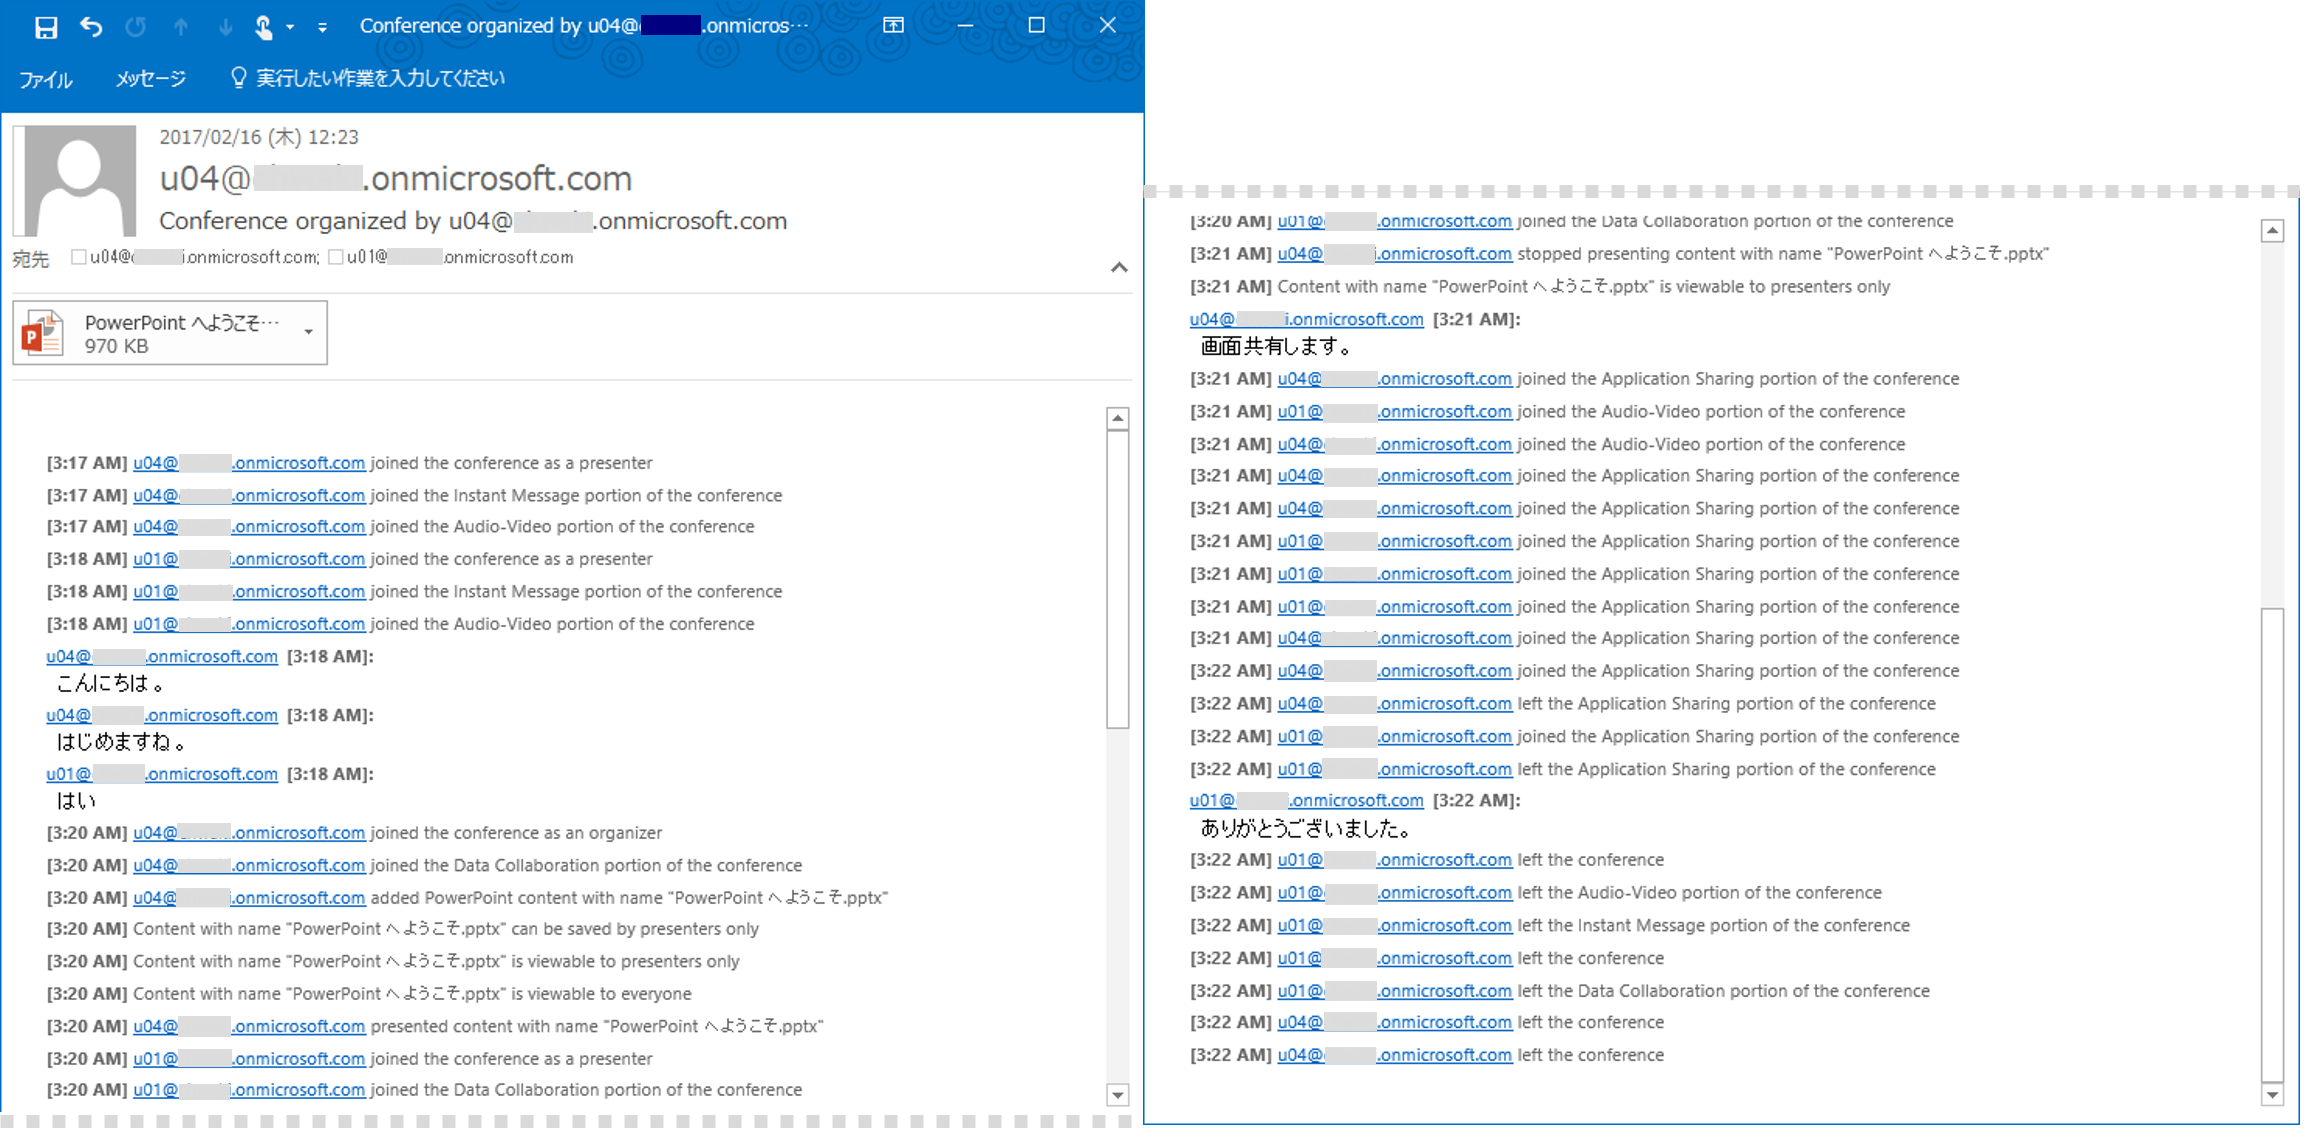
Task: Click u01 link in 3:21 joined Audio-Video row
Action: click(1395, 411)
